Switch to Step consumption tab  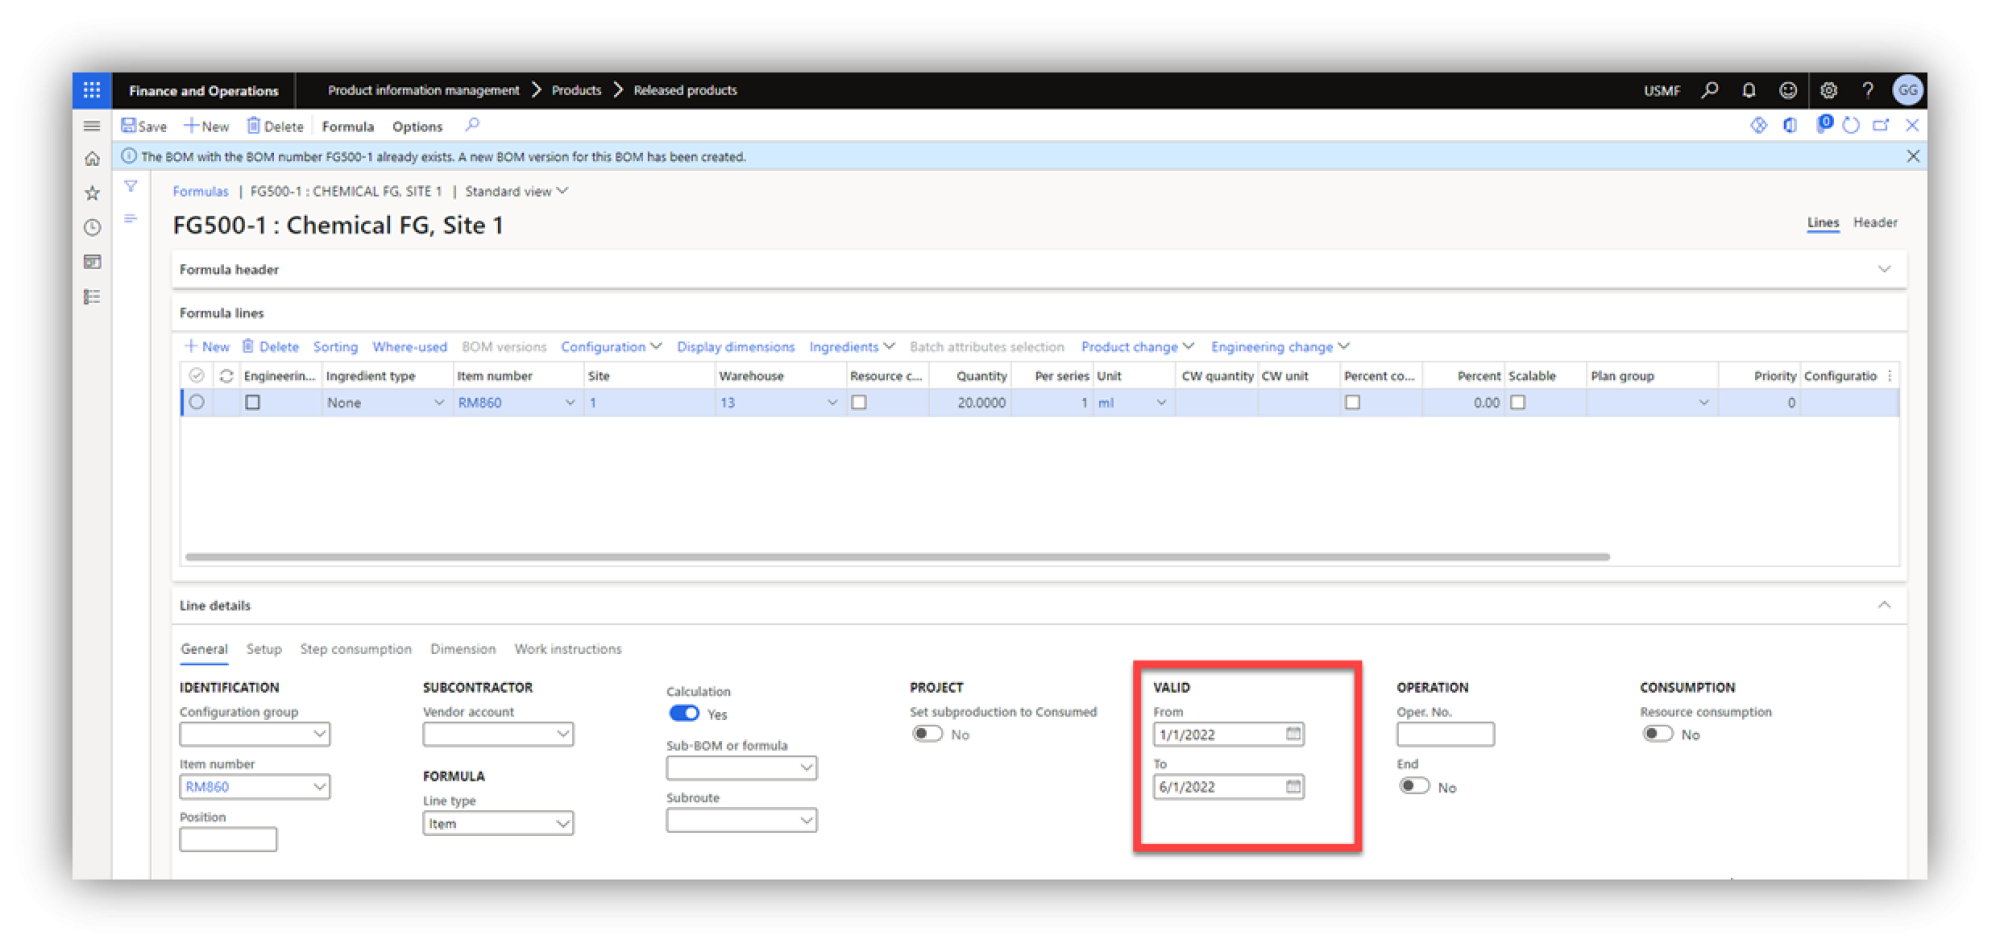[355, 649]
